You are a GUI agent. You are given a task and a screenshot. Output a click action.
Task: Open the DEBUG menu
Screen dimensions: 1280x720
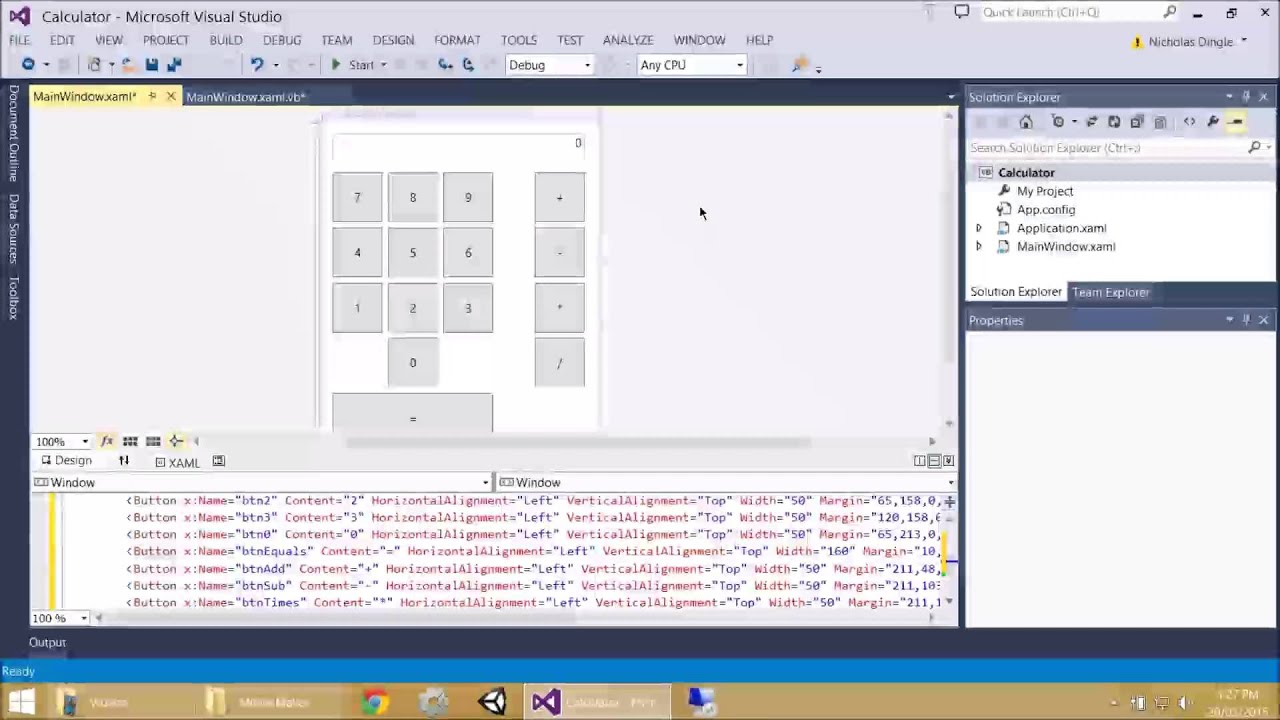[282, 40]
